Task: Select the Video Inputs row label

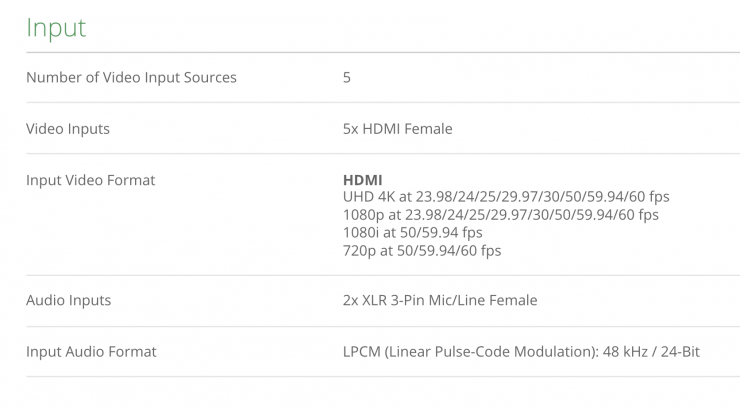Action: [x=68, y=129]
